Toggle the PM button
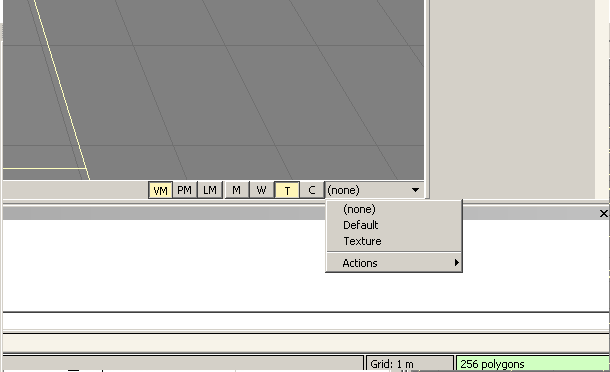The height and width of the screenshot is (372, 610). point(184,190)
